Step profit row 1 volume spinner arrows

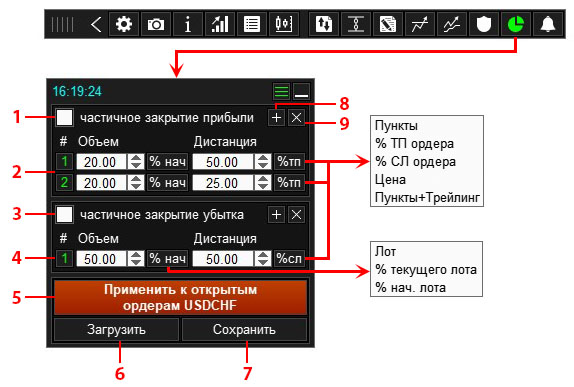pos(136,161)
